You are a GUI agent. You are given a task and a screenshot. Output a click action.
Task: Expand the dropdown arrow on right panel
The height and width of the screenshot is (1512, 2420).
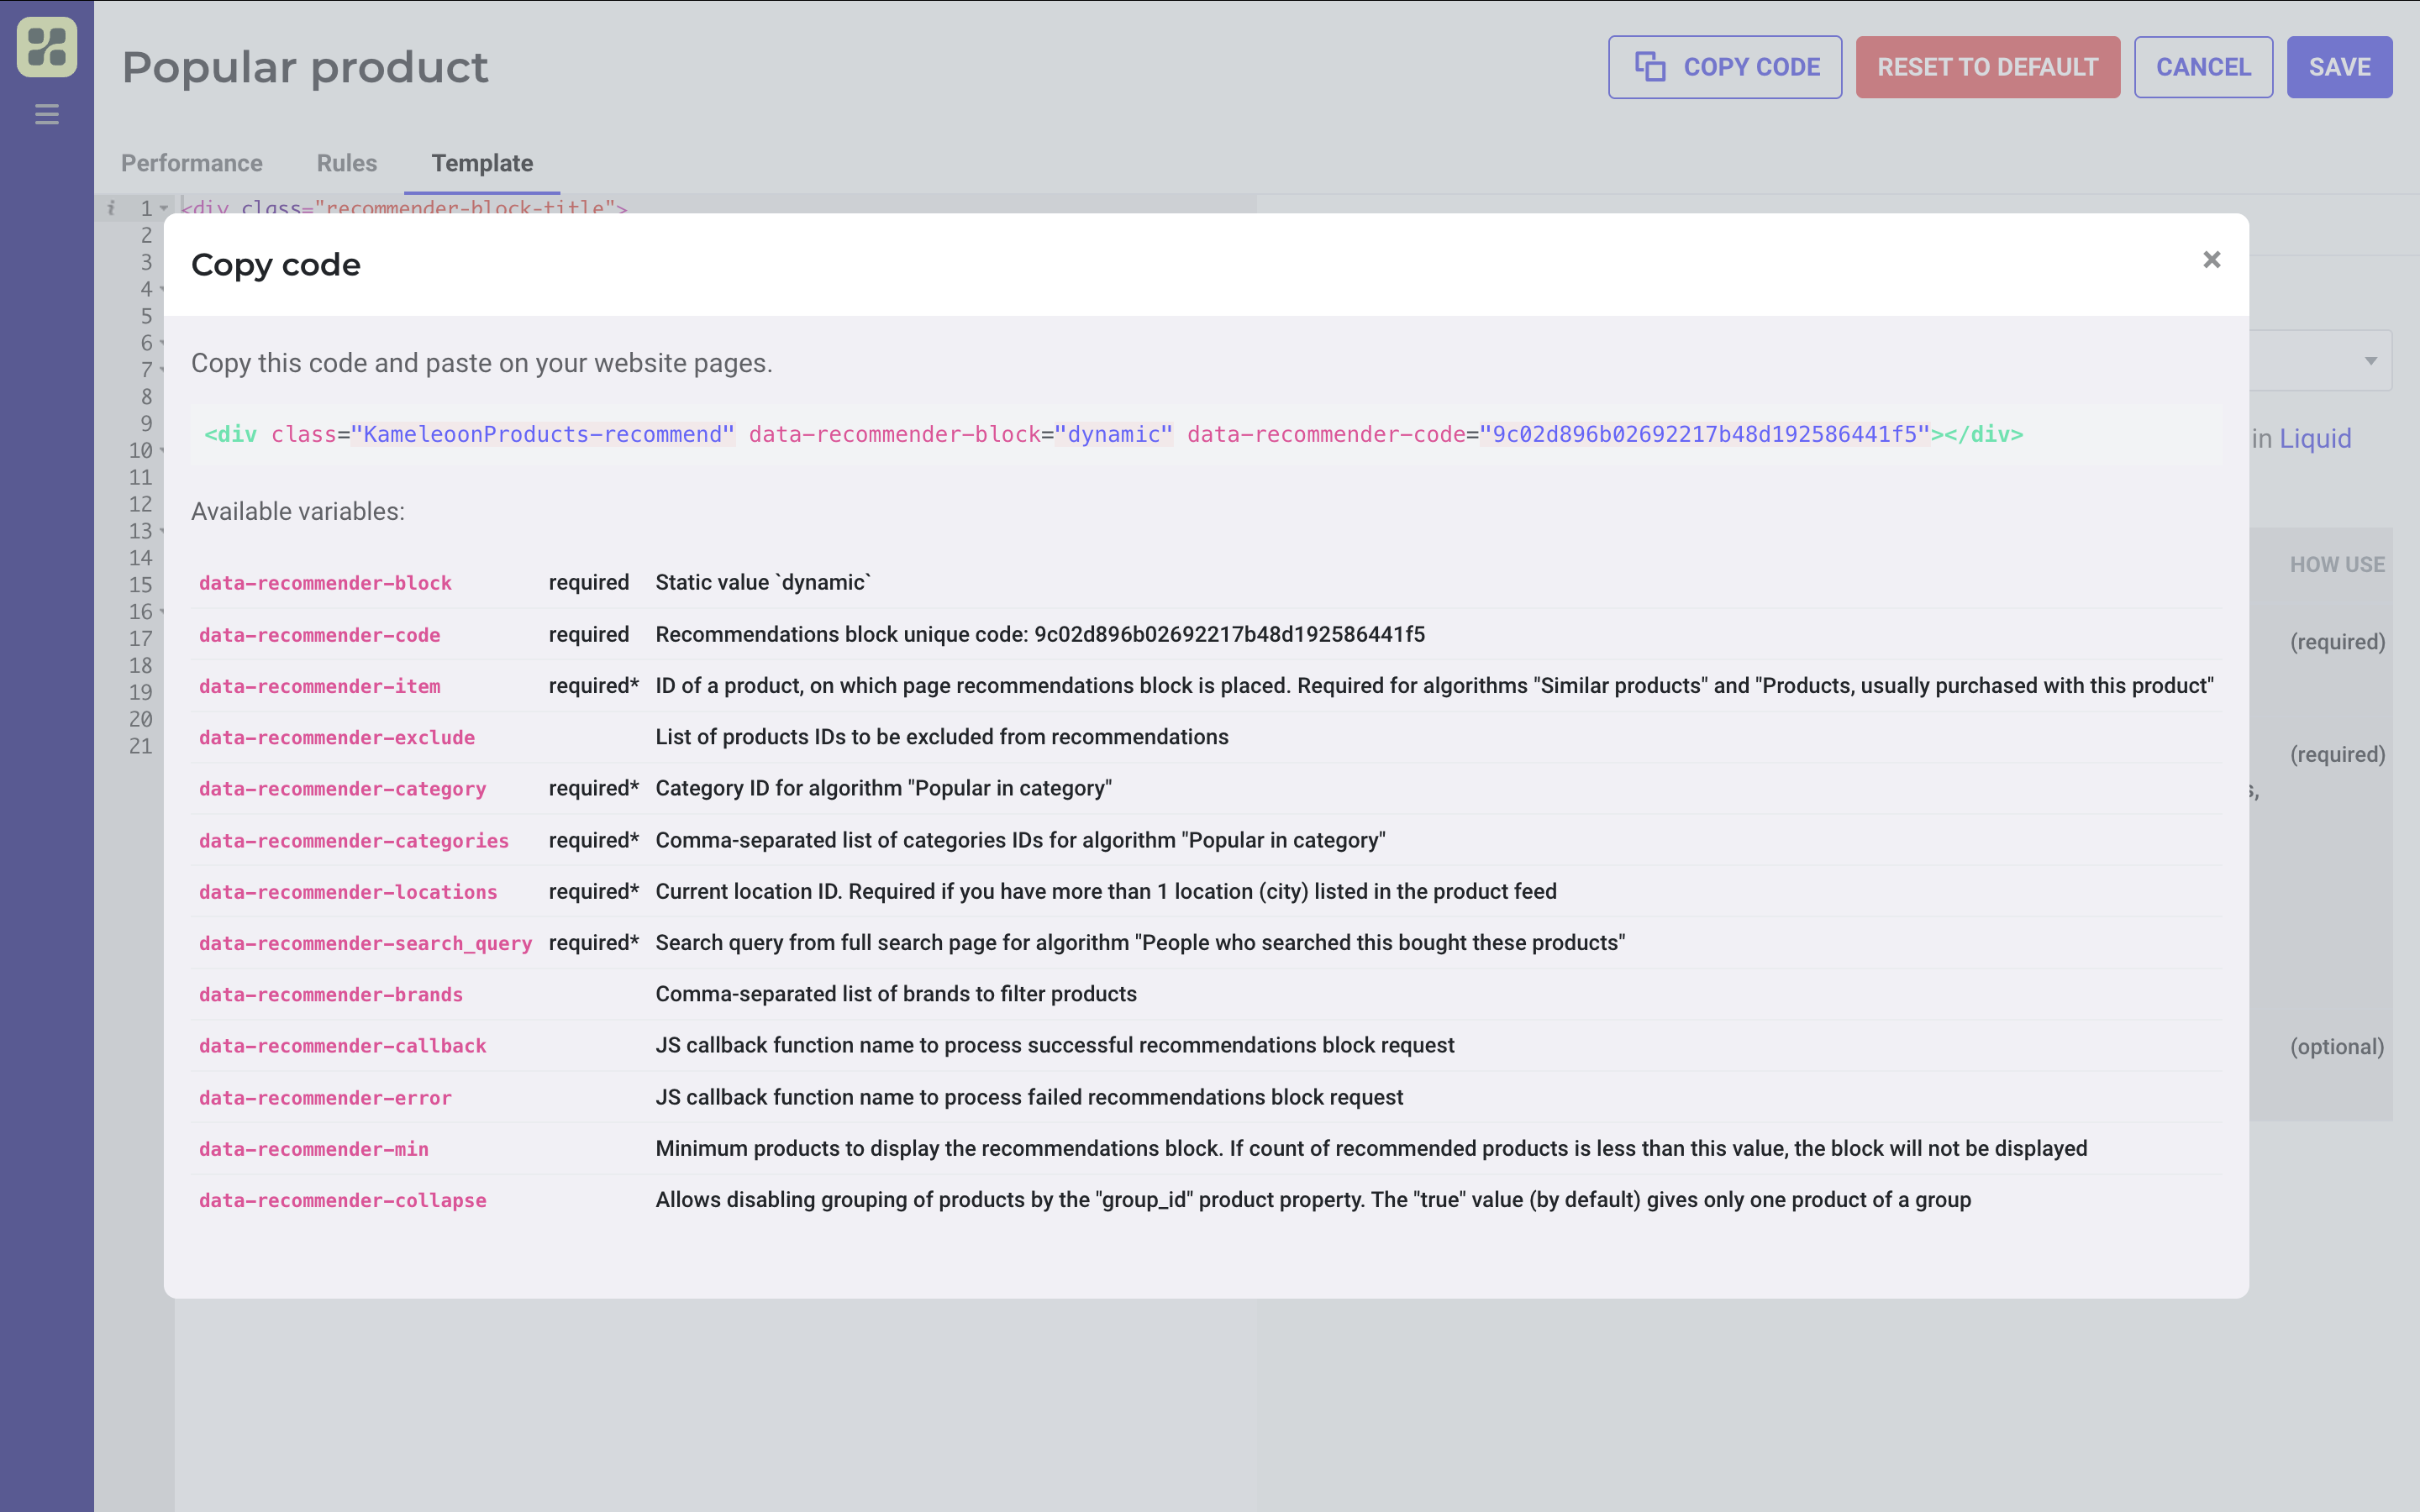point(2370,361)
